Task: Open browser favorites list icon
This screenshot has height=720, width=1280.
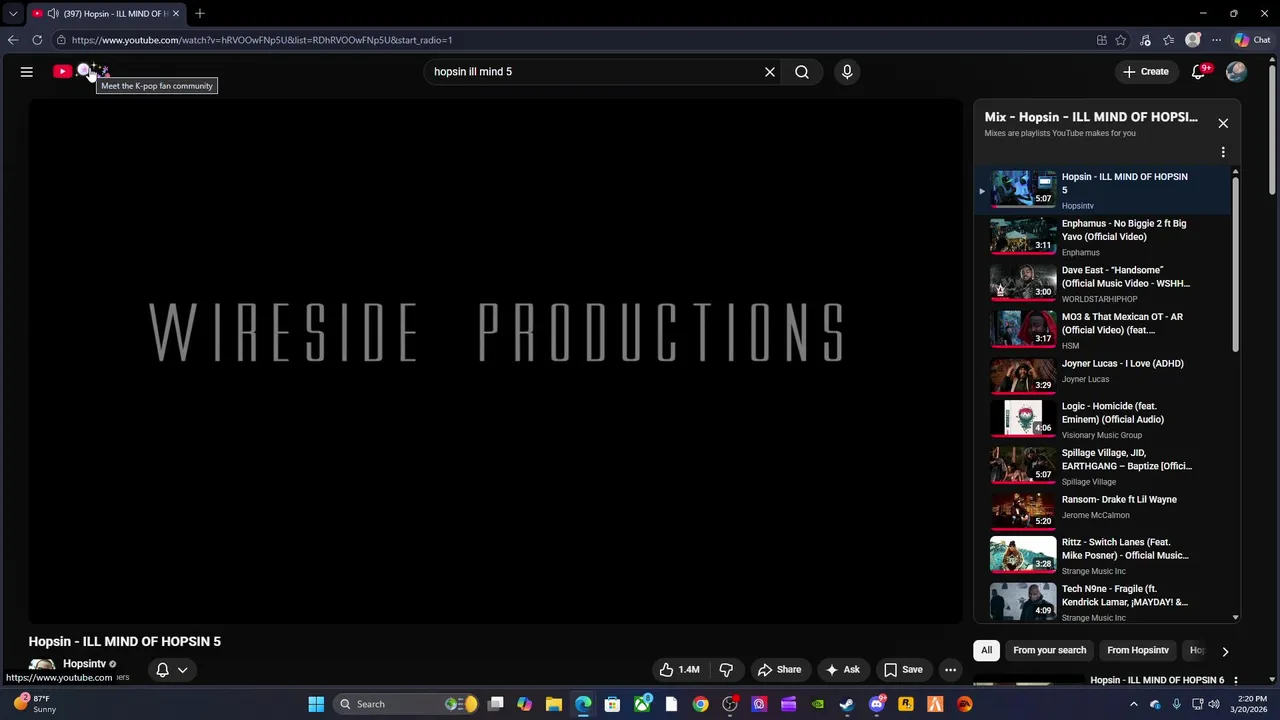Action: click(x=1169, y=40)
